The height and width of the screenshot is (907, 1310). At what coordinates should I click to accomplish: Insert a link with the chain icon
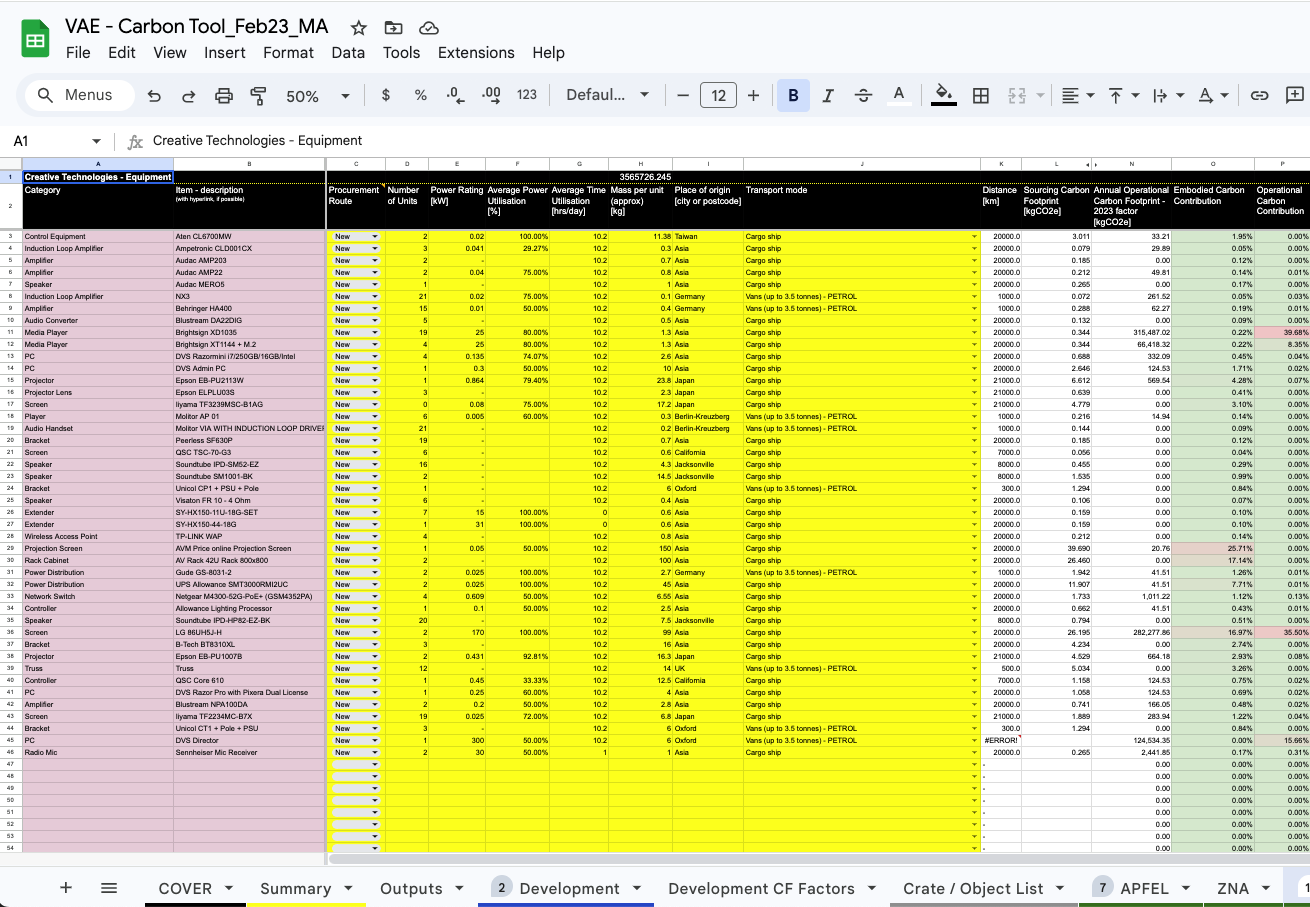click(x=1260, y=95)
